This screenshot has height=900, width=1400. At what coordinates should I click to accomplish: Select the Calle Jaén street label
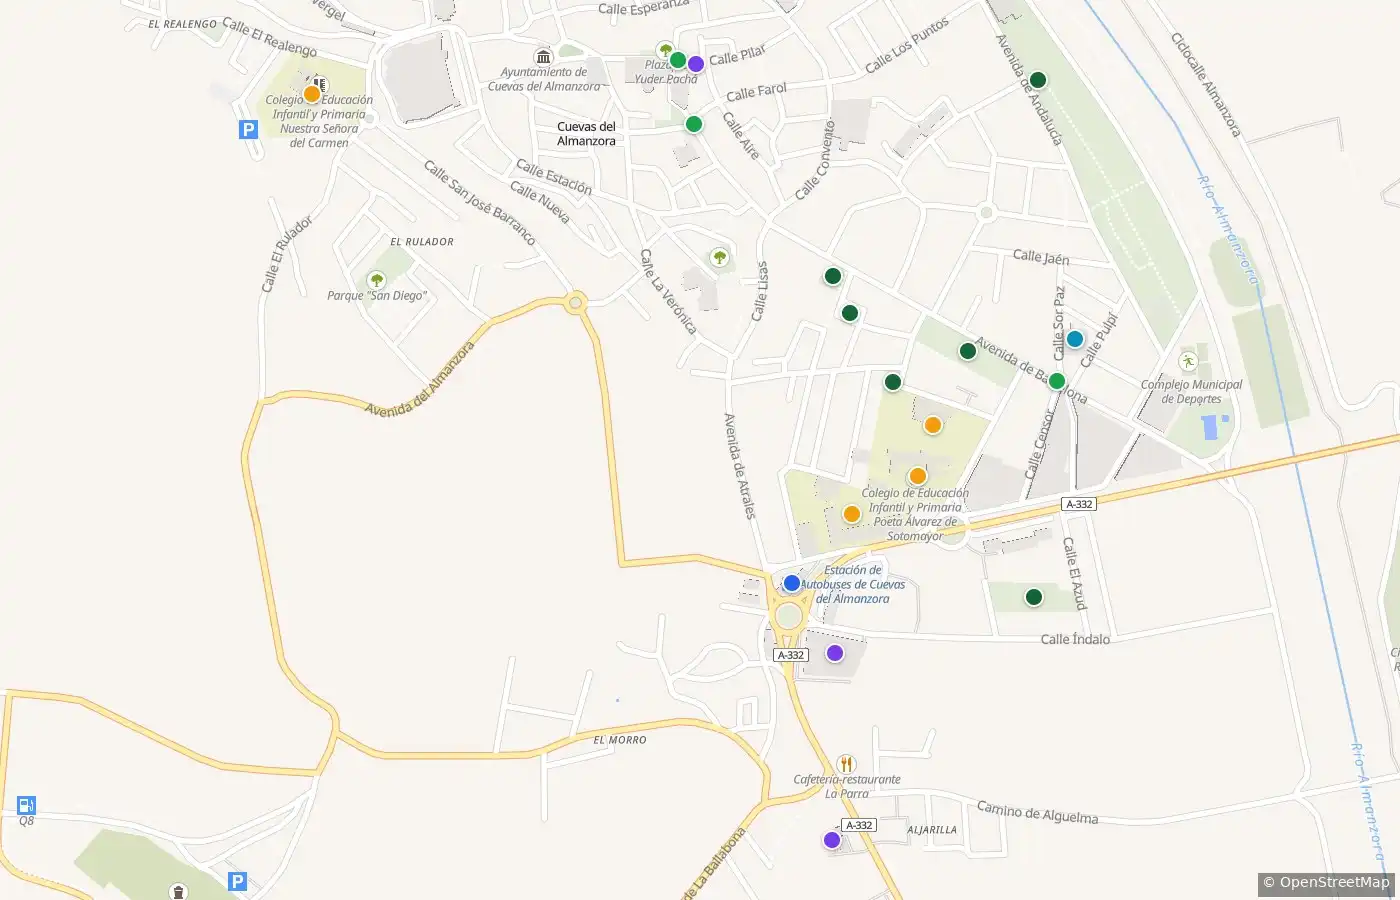point(1041,257)
